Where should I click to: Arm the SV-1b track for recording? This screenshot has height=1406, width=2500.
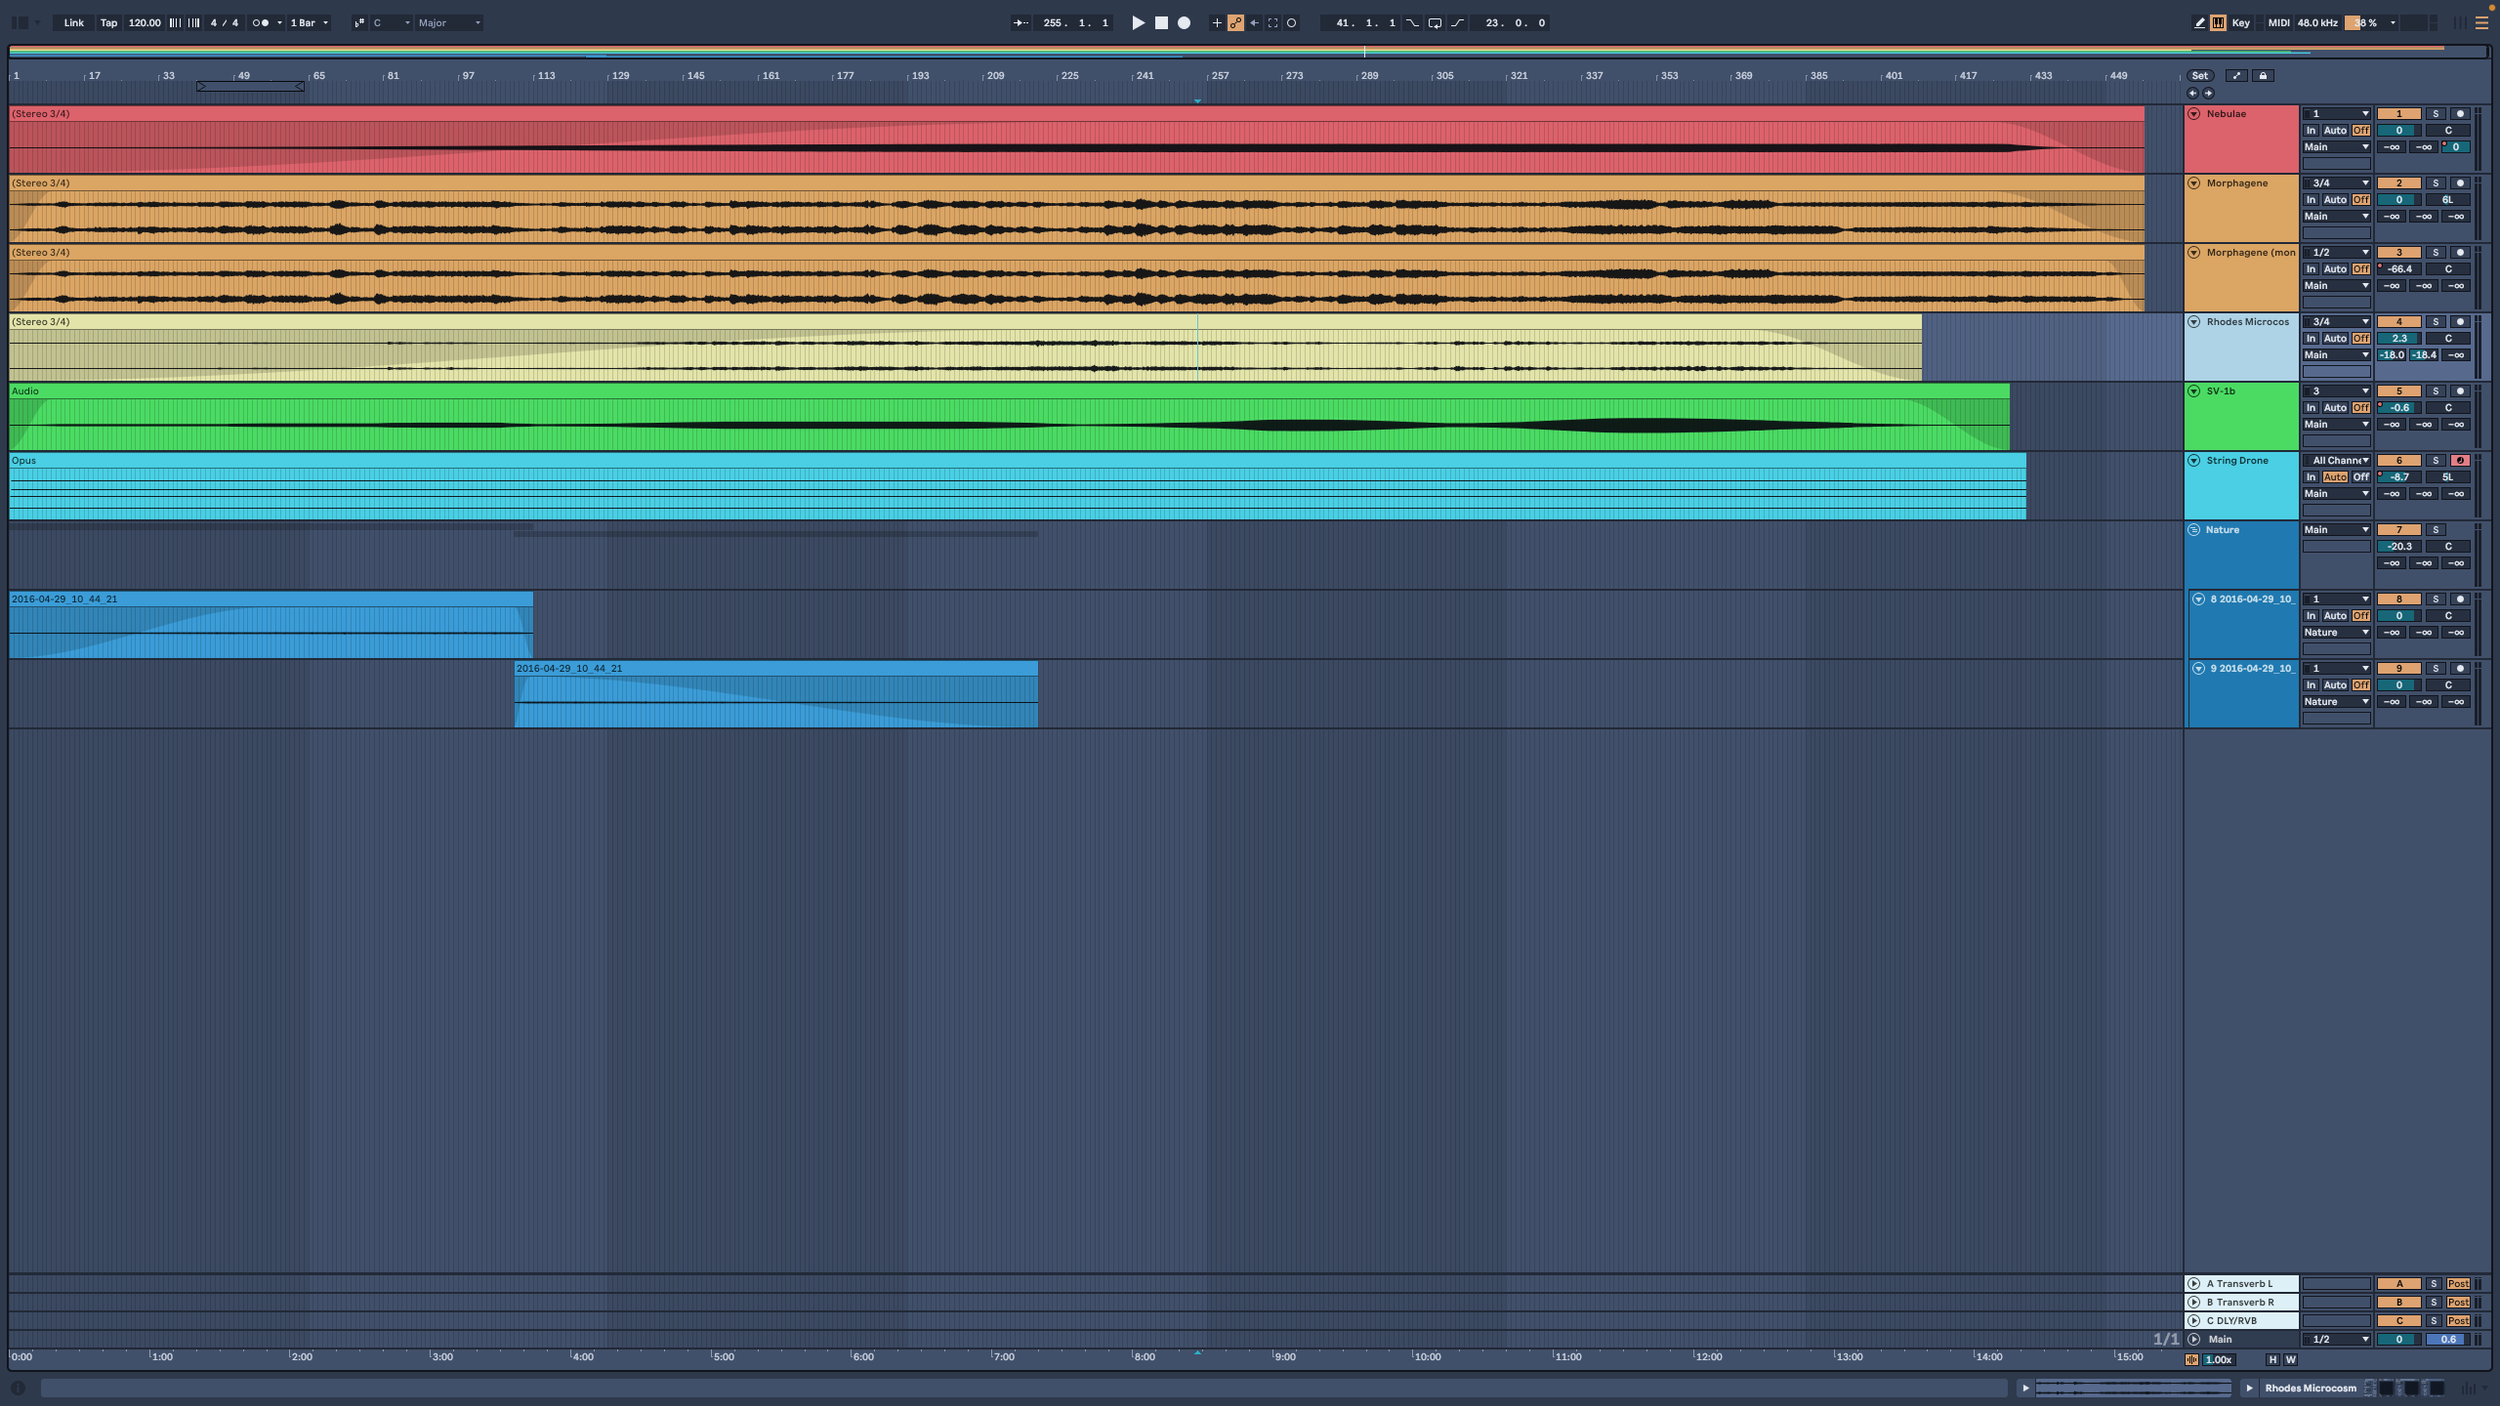[x=2460, y=391]
